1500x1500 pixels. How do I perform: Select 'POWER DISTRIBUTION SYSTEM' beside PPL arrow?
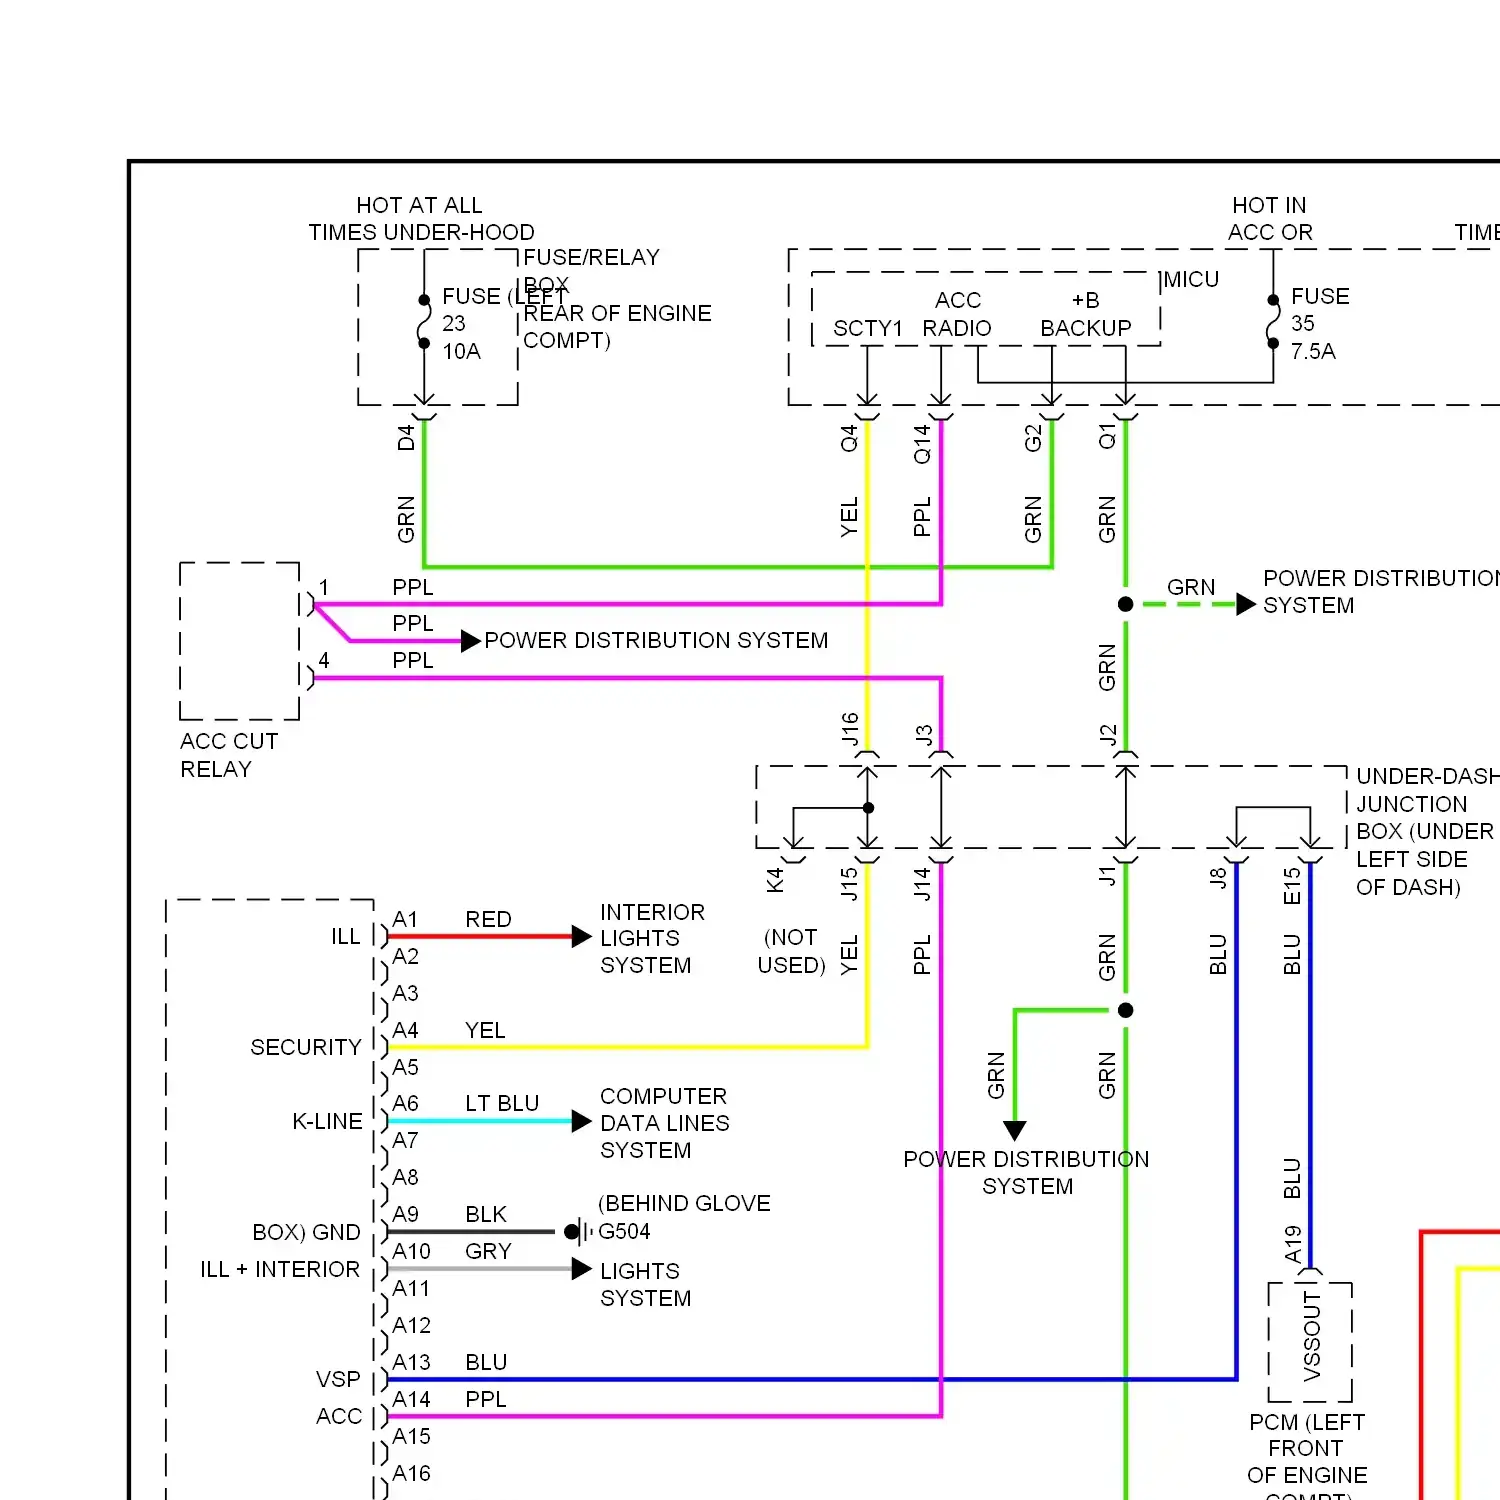point(656,640)
